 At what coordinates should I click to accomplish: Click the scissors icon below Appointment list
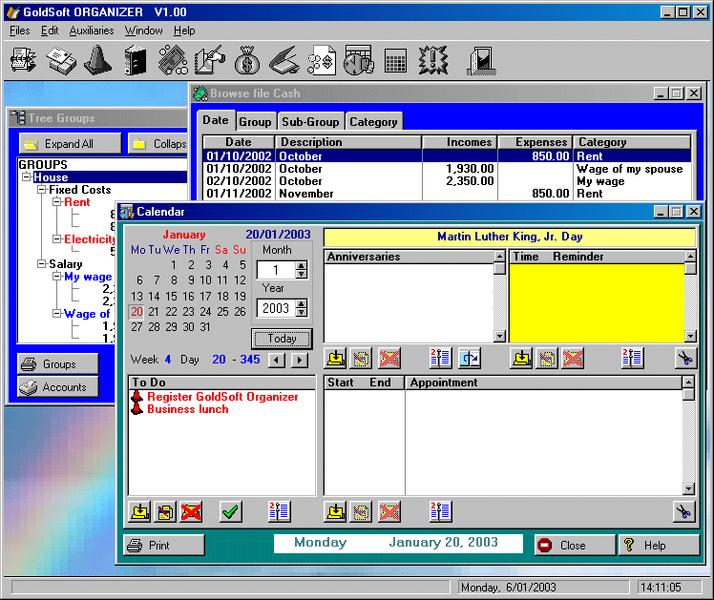click(684, 512)
